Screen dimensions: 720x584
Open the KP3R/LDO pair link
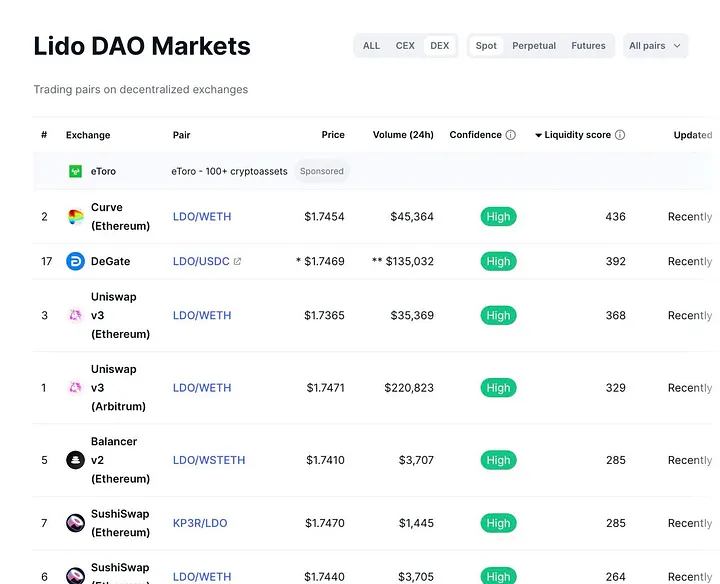pos(200,523)
